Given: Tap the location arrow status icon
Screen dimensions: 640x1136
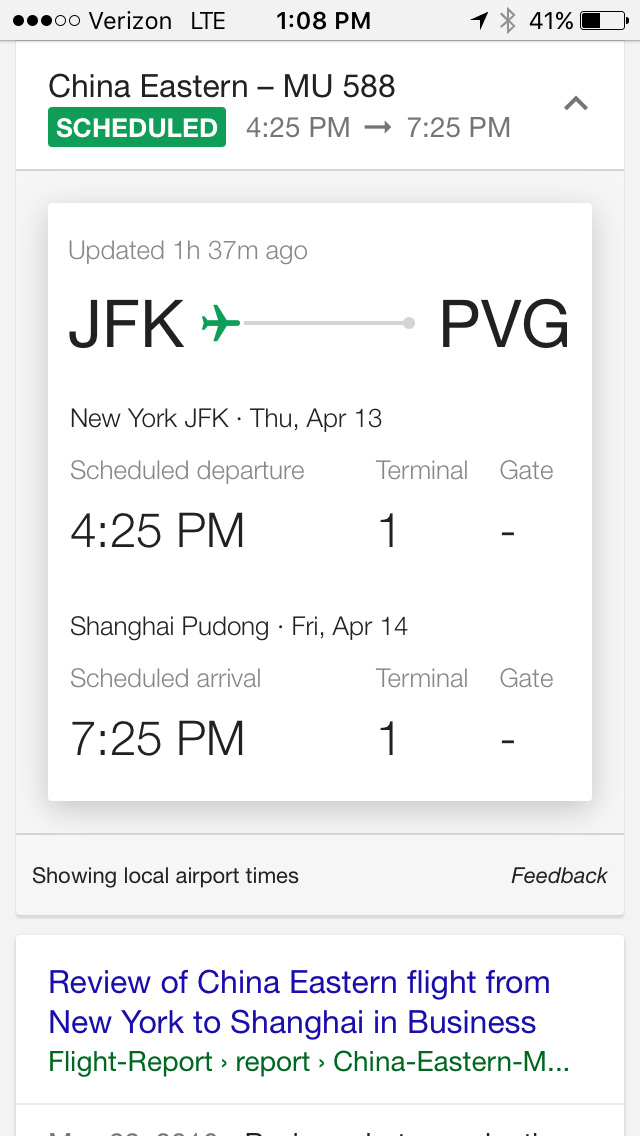Looking at the screenshot, I should click(480, 20).
